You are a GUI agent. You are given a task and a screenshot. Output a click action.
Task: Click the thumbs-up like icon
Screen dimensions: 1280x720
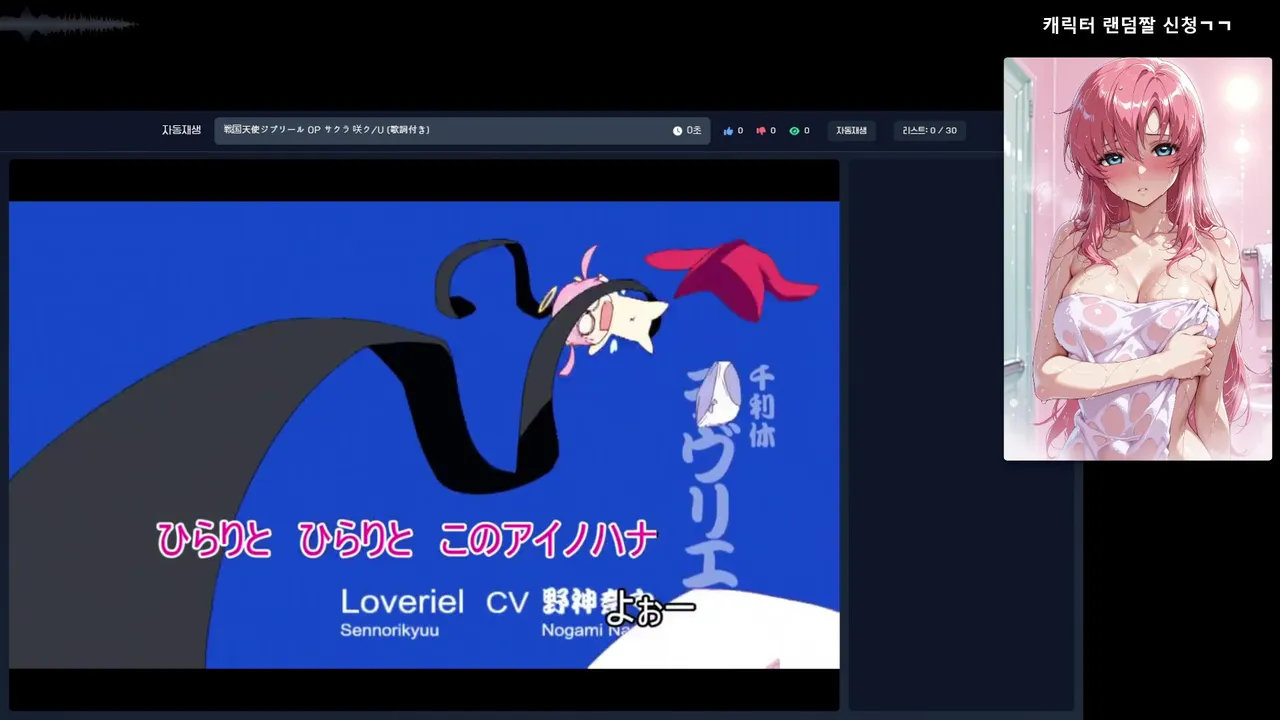pyautogui.click(x=728, y=131)
